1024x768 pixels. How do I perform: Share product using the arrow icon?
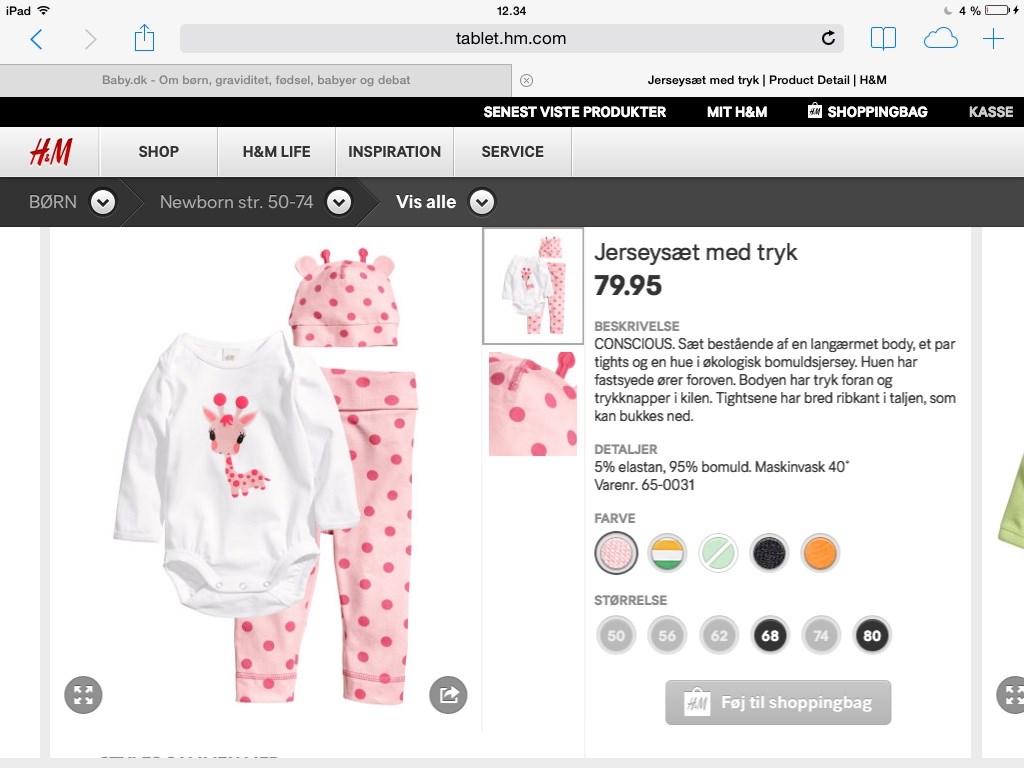(448, 694)
